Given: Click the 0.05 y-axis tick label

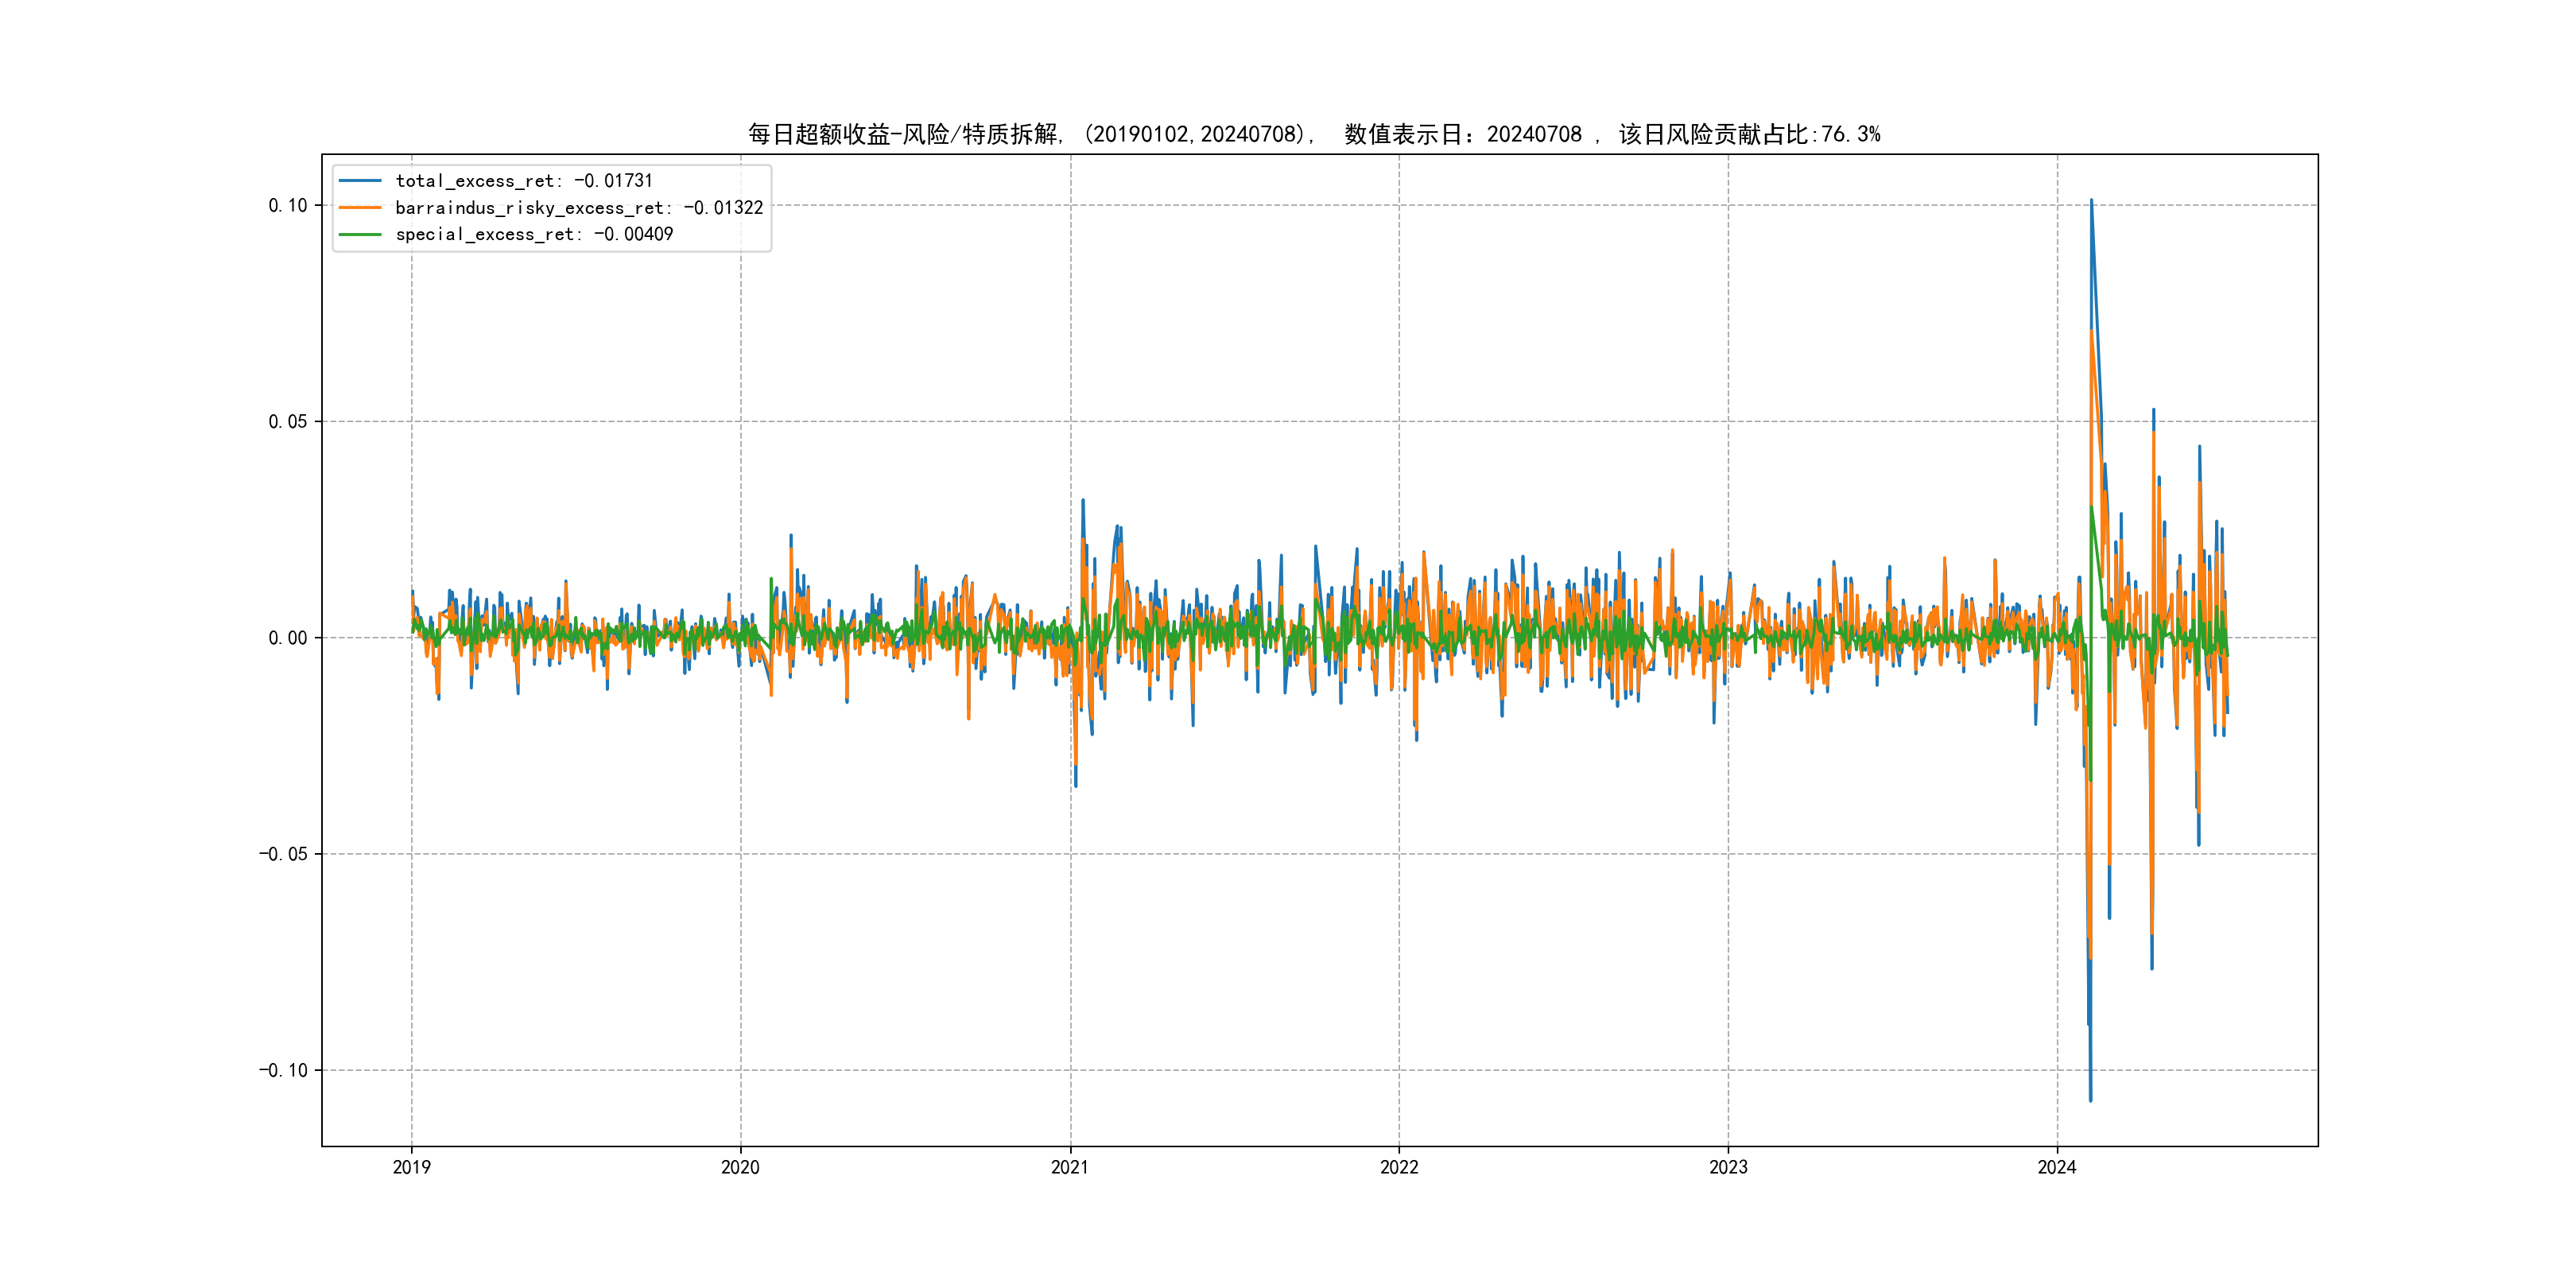Looking at the screenshot, I should pyautogui.click(x=288, y=421).
